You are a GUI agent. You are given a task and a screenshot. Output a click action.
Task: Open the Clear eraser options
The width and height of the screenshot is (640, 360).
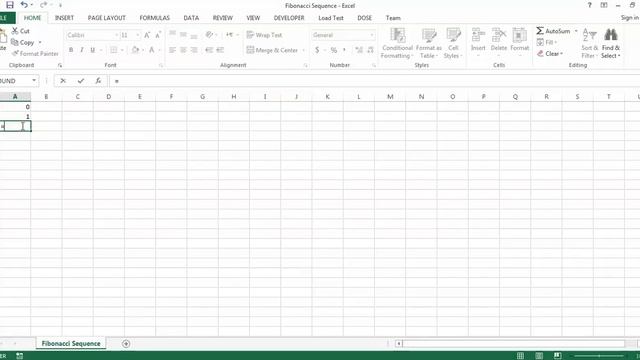click(550, 53)
